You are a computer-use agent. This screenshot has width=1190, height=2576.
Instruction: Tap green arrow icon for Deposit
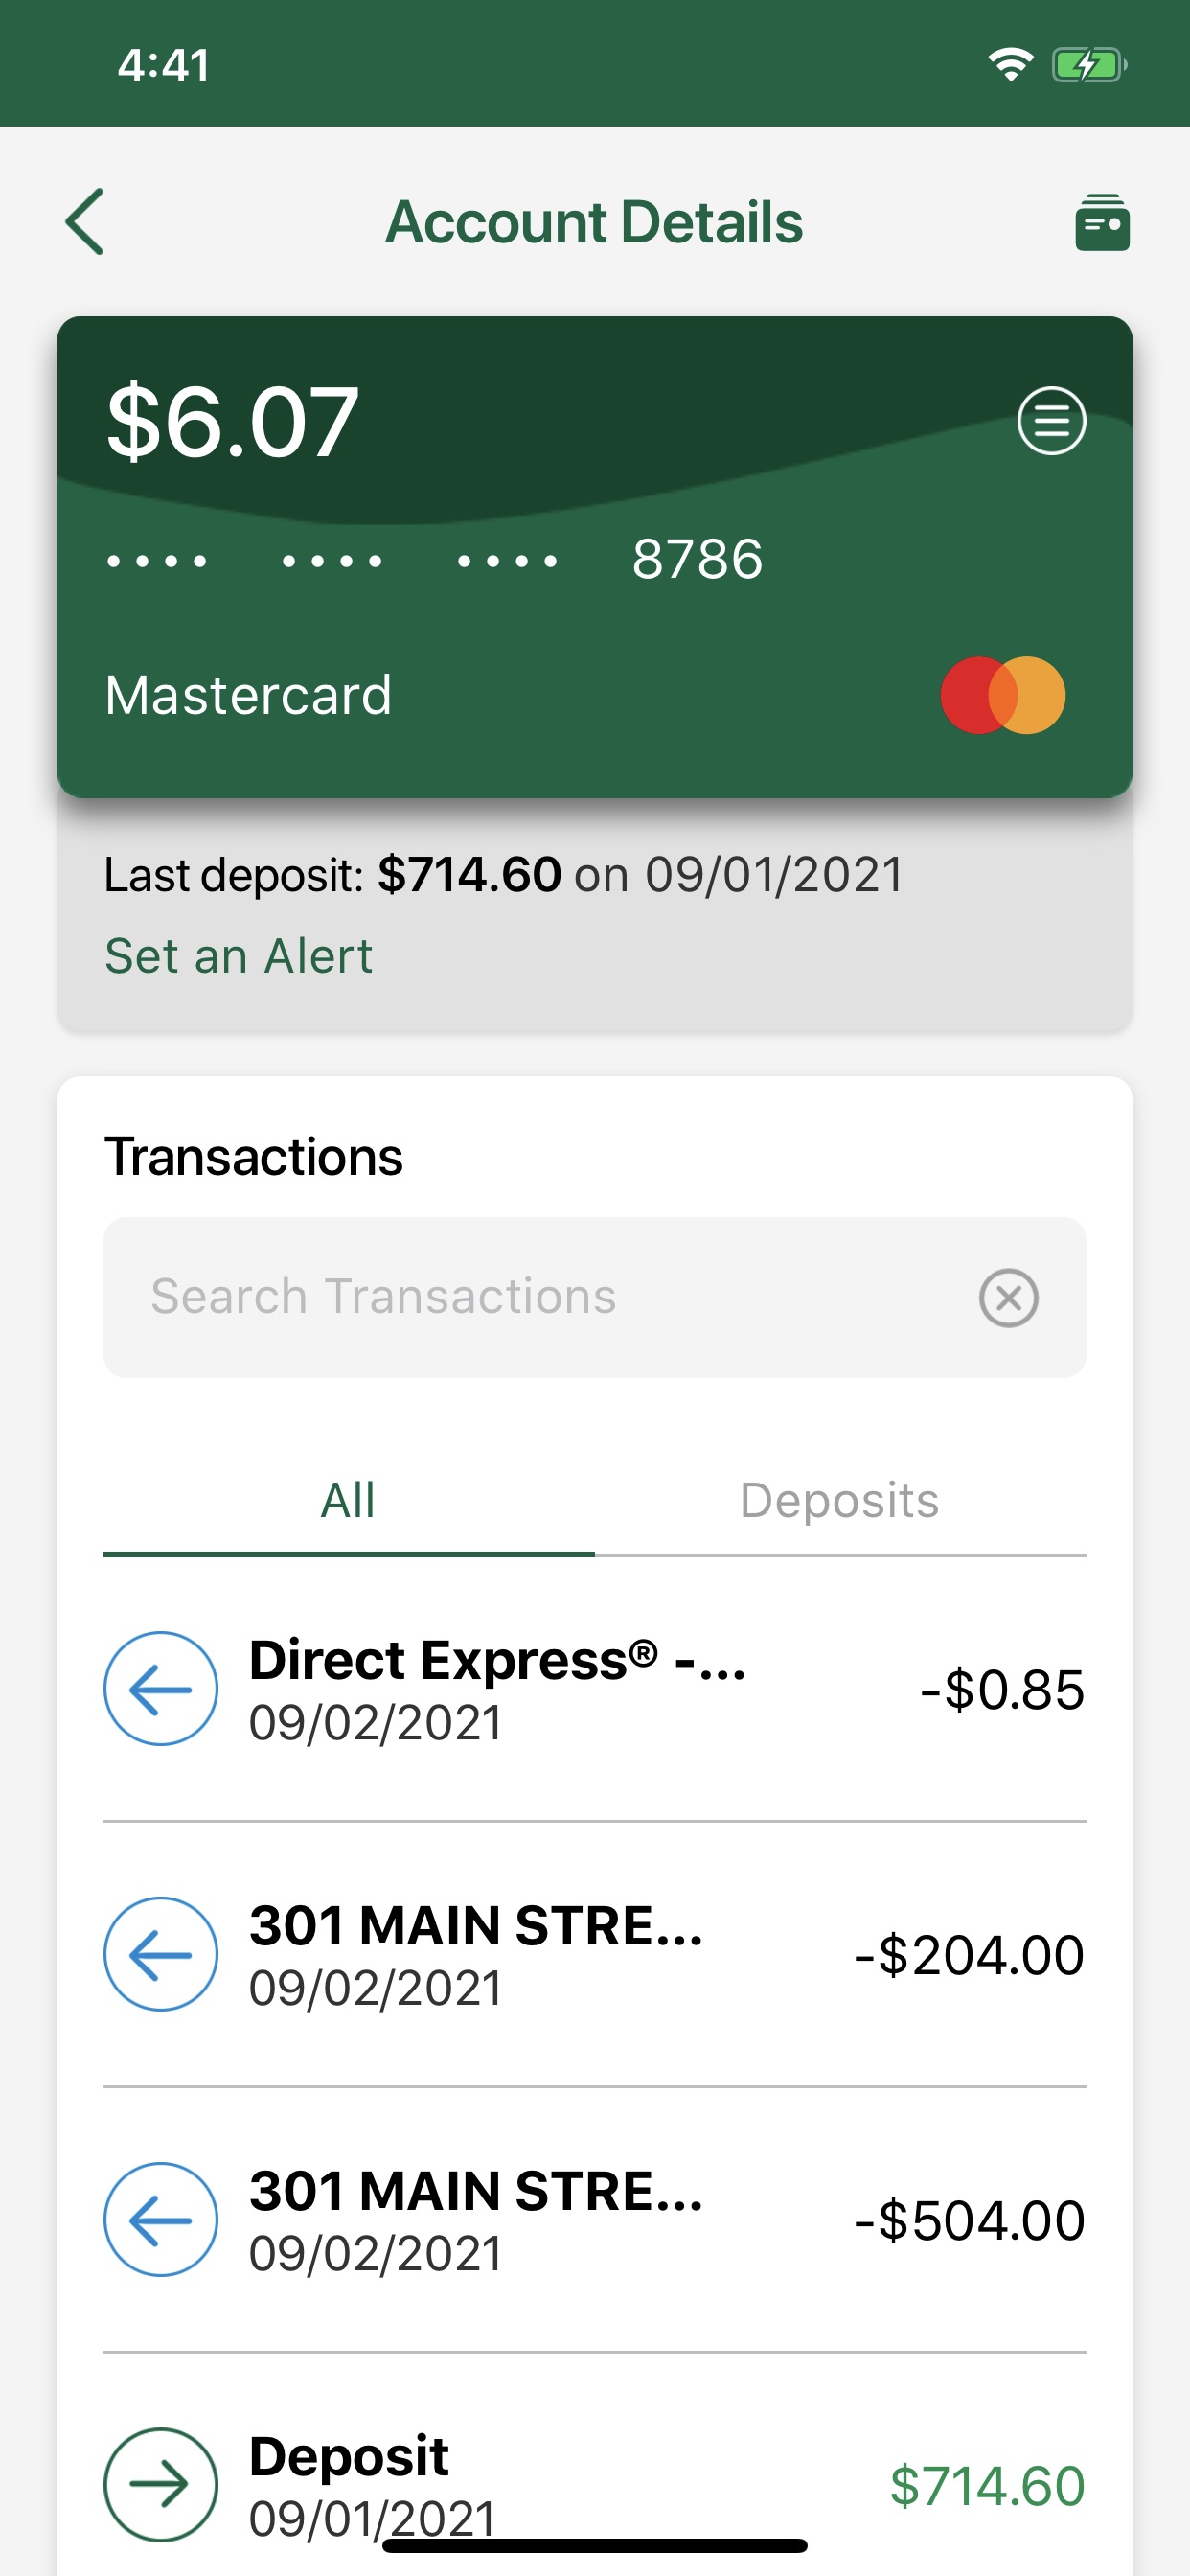(x=161, y=2484)
